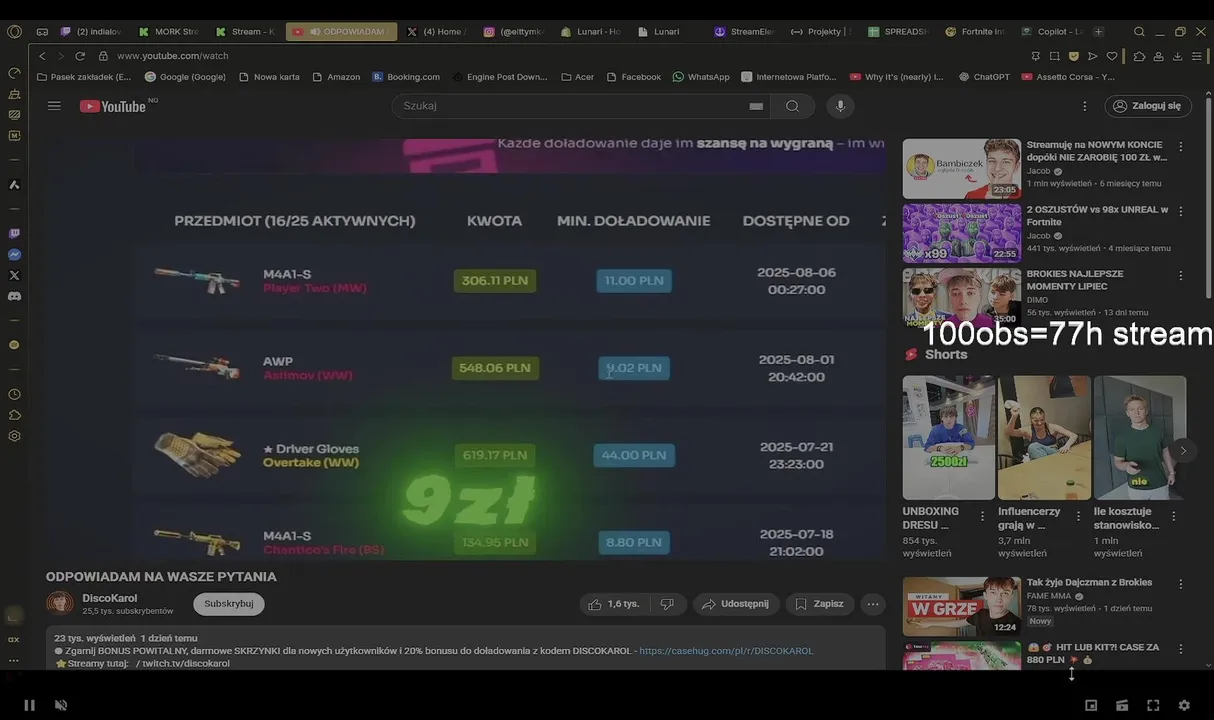
Task: Open YouTube settings three-dot menu beside Zaloguj się
Action: pyautogui.click(x=1085, y=106)
